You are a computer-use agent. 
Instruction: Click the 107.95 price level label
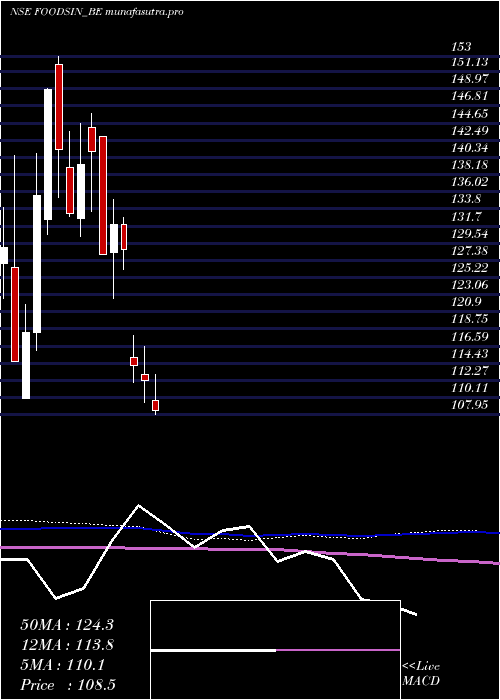click(470, 405)
